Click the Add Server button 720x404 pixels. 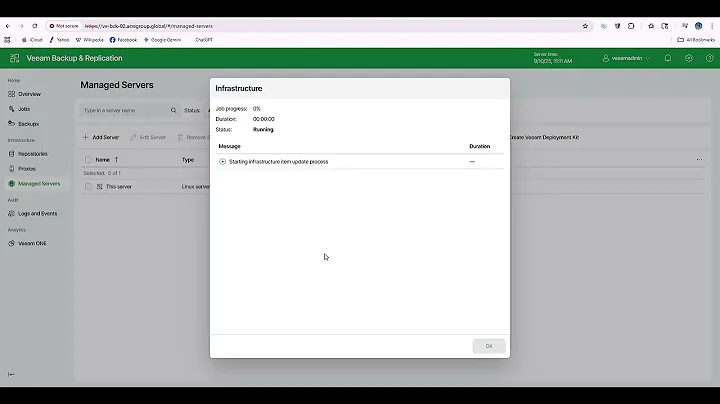tap(101, 137)
